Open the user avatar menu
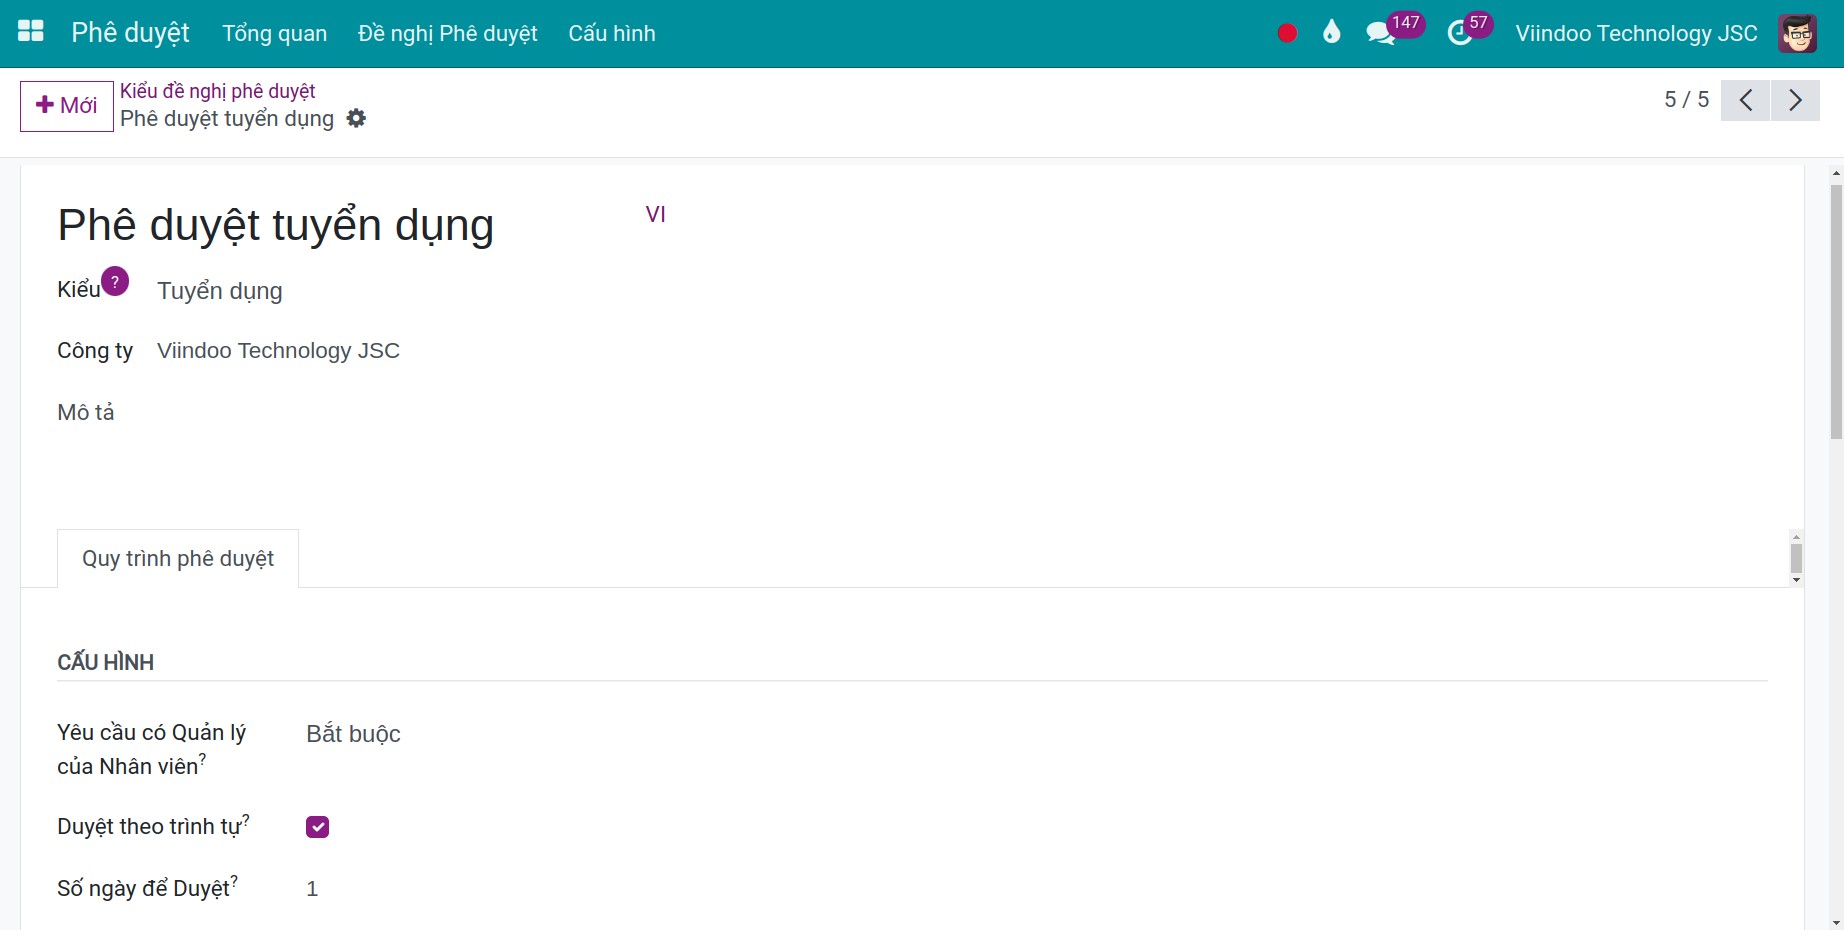Screen dimensions: 1844x930 [1797, 33]
